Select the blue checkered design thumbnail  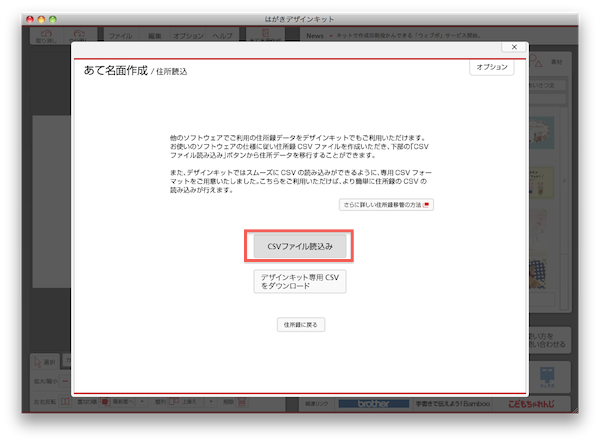pos(538,273)
